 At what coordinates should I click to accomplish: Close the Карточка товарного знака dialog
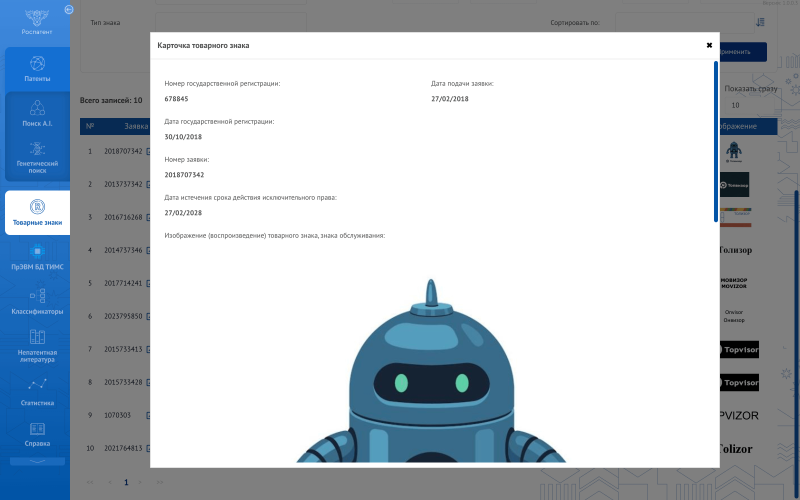coord(709,45)
